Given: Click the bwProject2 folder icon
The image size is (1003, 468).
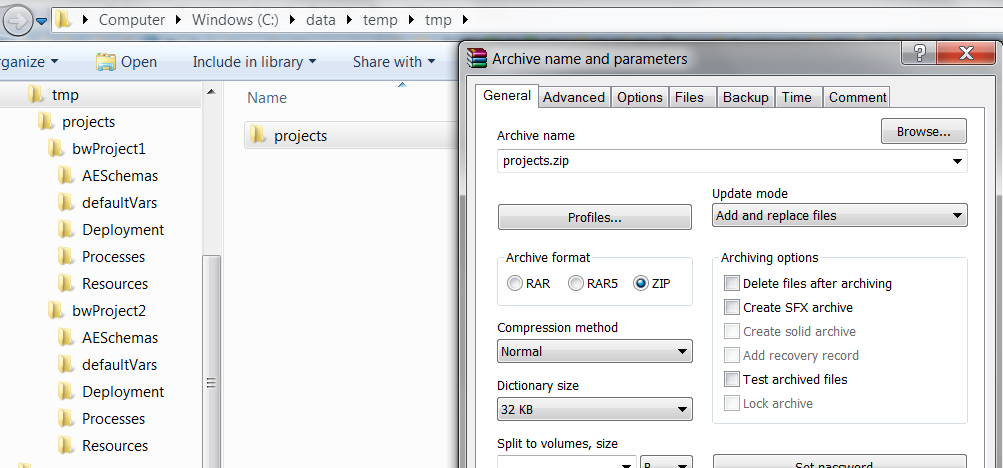Looking at the screenshot, I should click(x=56, y=311).
